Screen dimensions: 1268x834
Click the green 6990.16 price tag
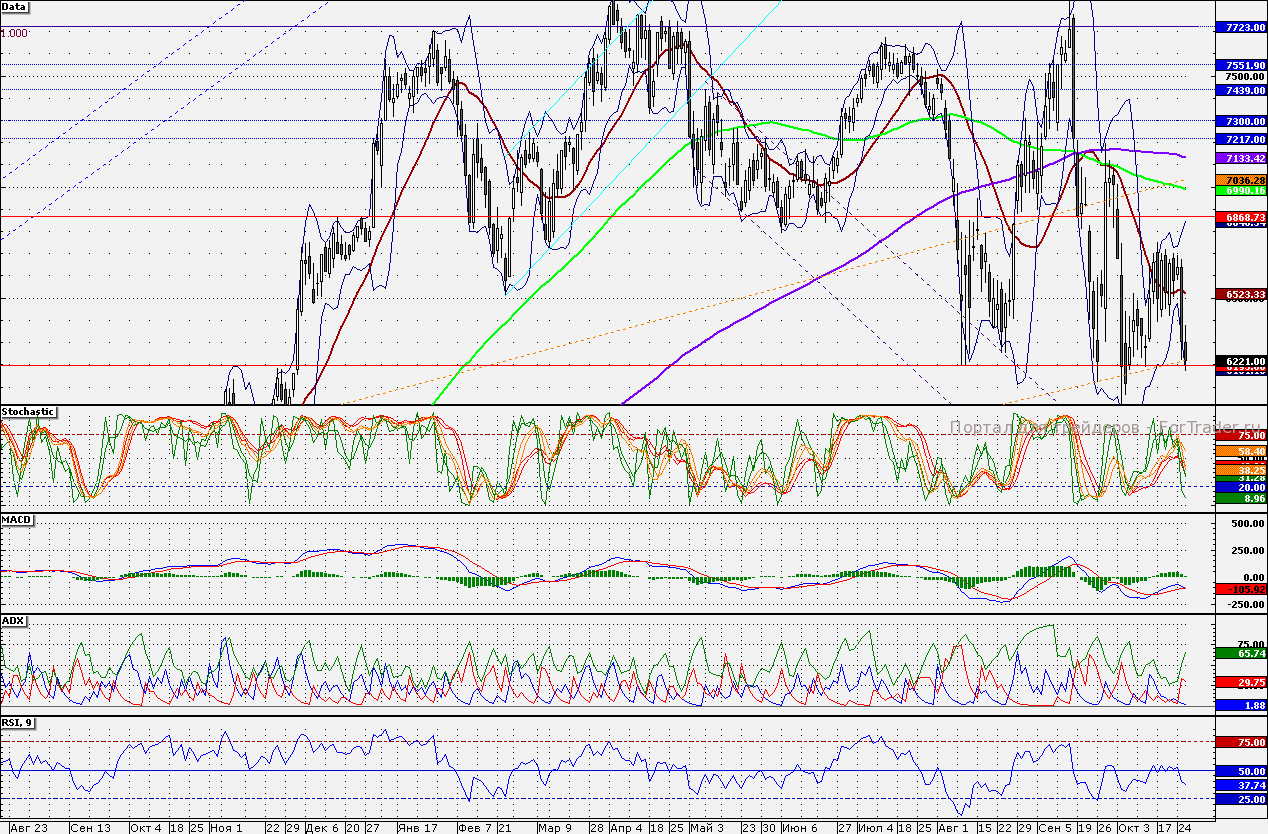point(1240,190)
